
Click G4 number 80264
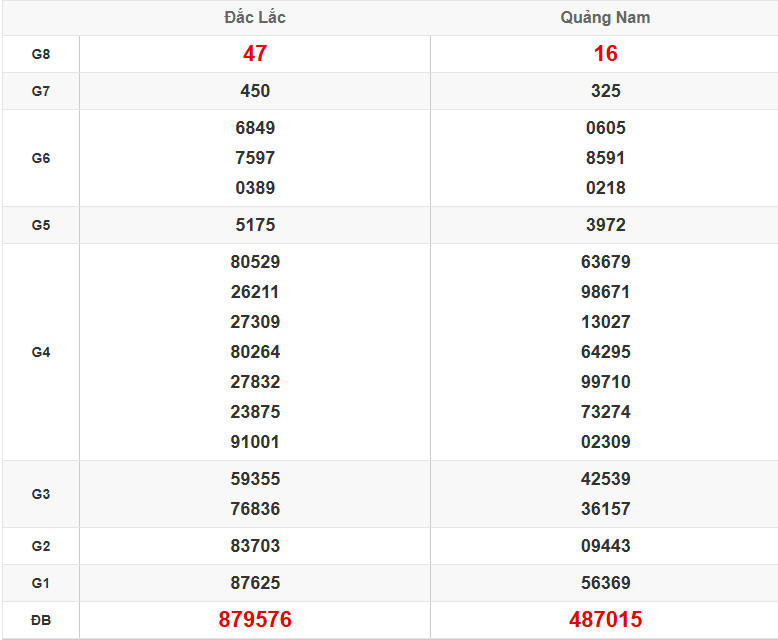pyautogui.click(x=255, y=352)
